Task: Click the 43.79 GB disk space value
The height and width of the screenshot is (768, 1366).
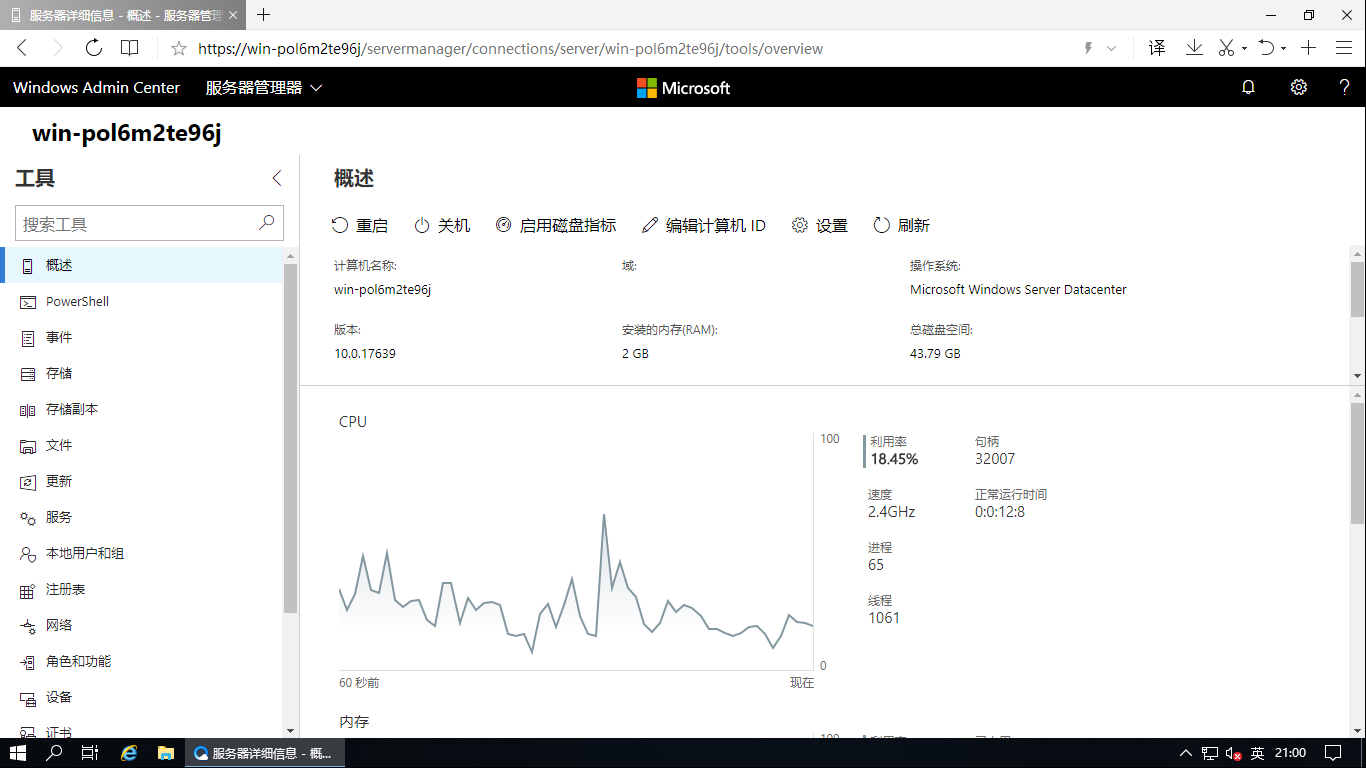Action: [x=935, y=354]
